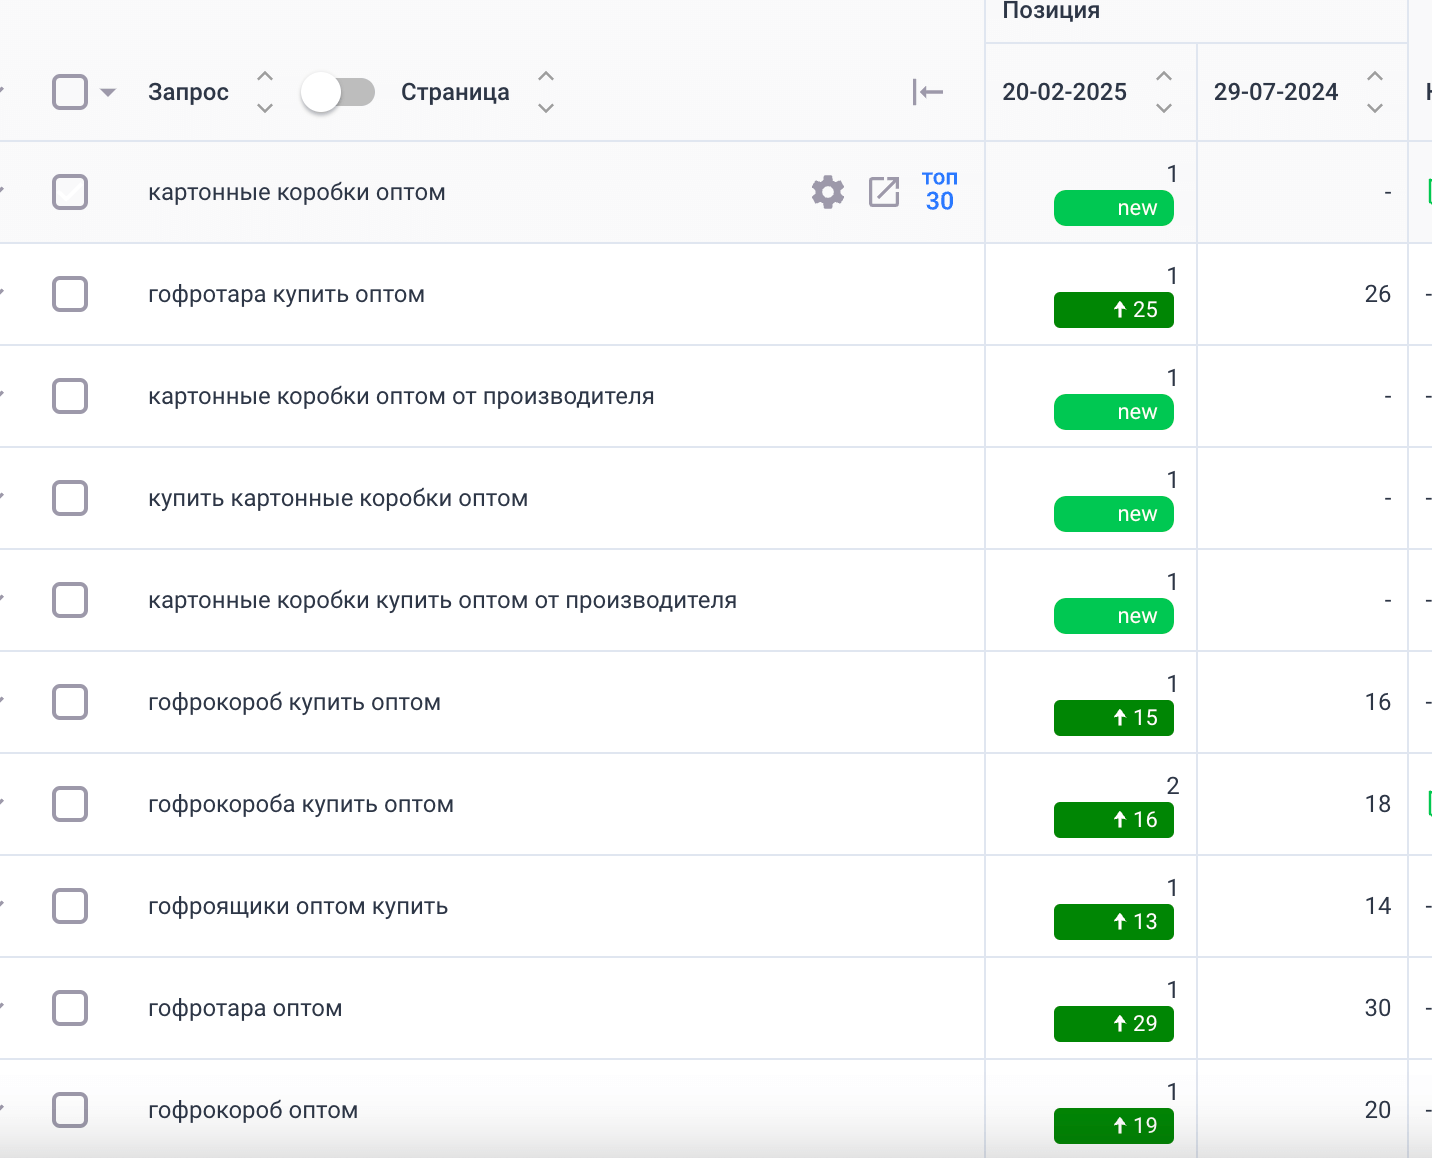
Task: Select checkbox for гофрокороб купить оптом
Action: (70, 702)
